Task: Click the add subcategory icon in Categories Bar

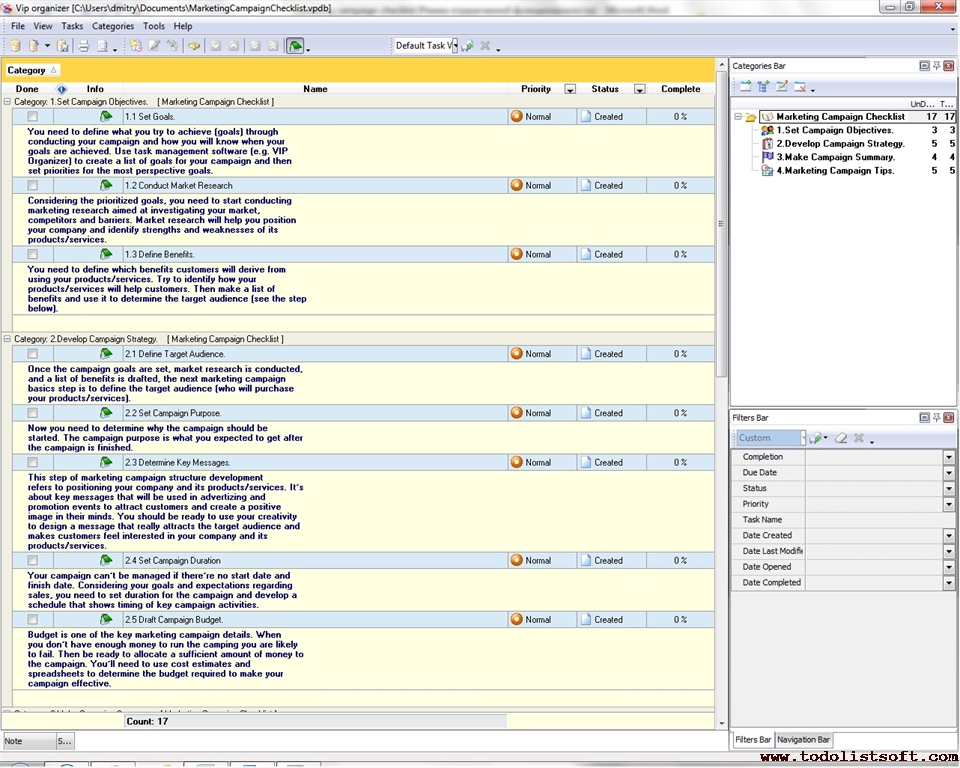Action: 764,87
